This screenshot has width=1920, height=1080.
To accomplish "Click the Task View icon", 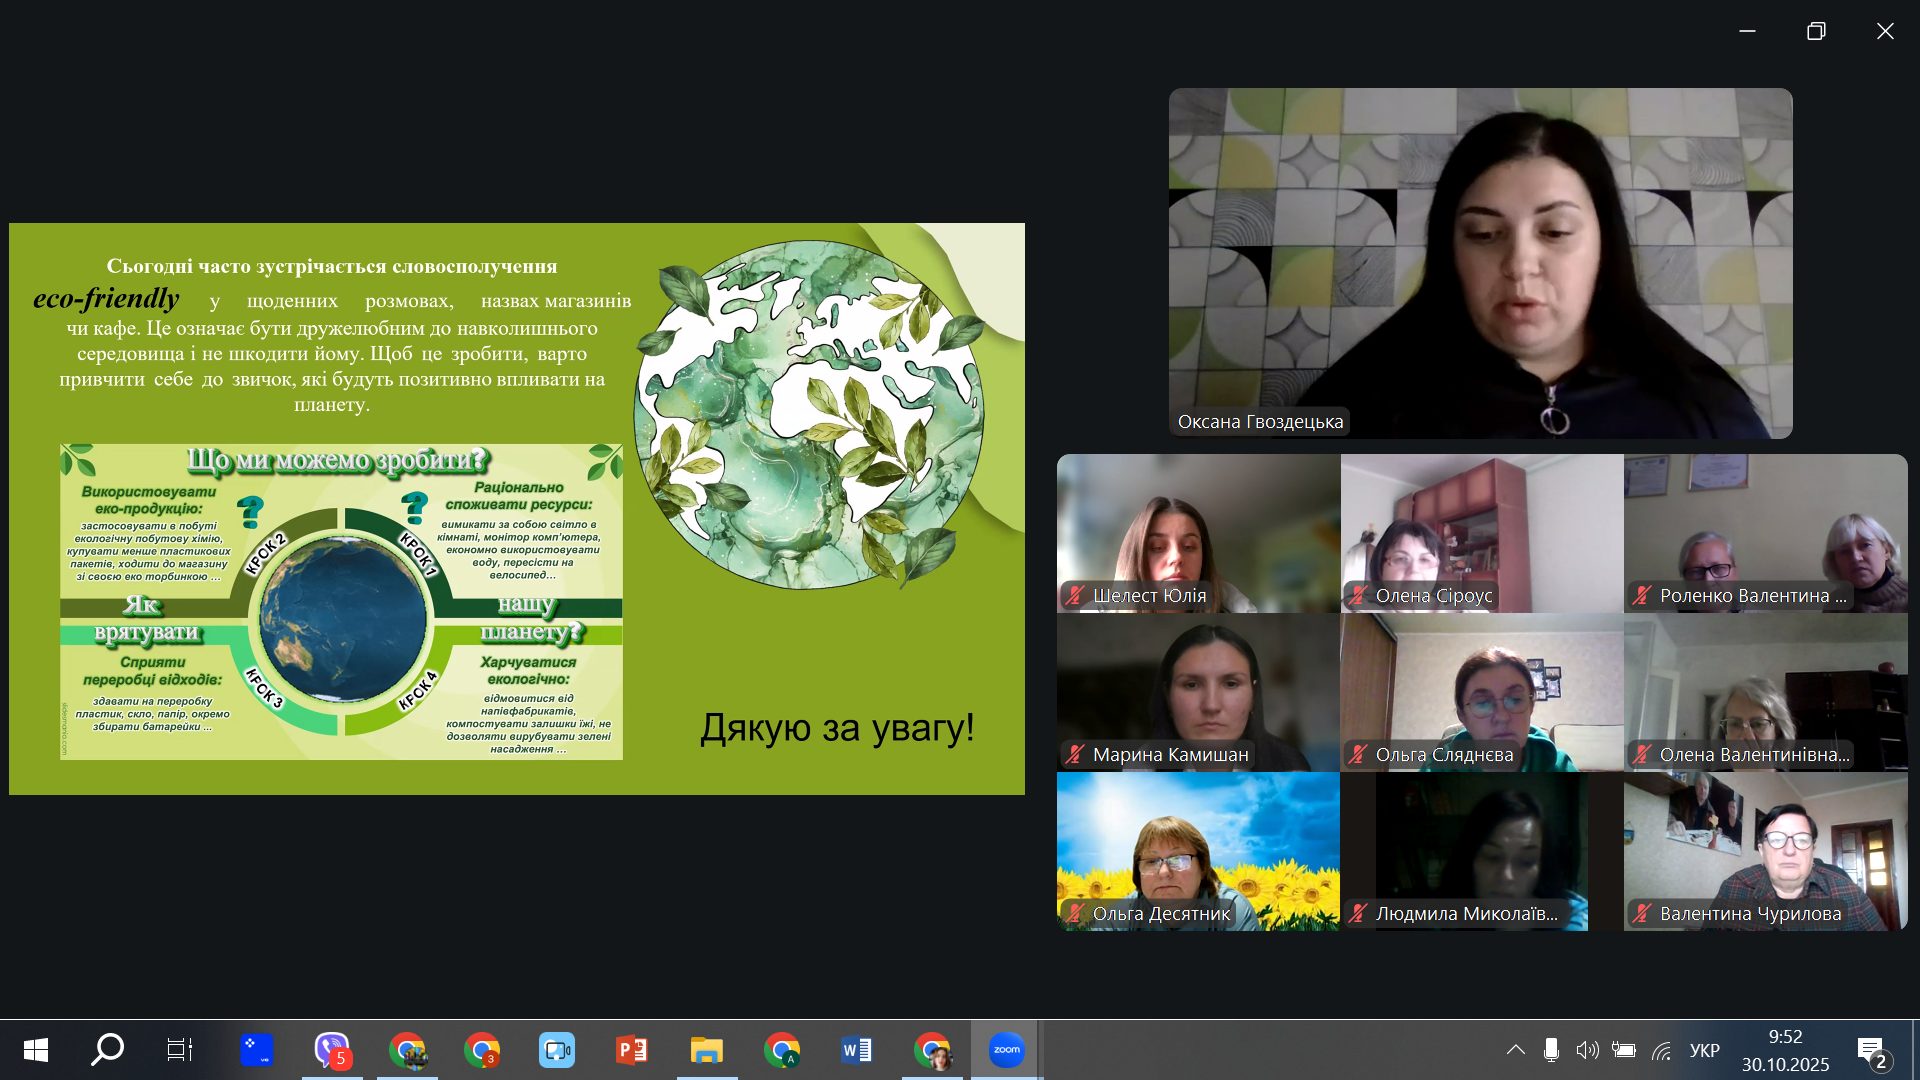I will pyautogui.click(x=180, y=1049).
